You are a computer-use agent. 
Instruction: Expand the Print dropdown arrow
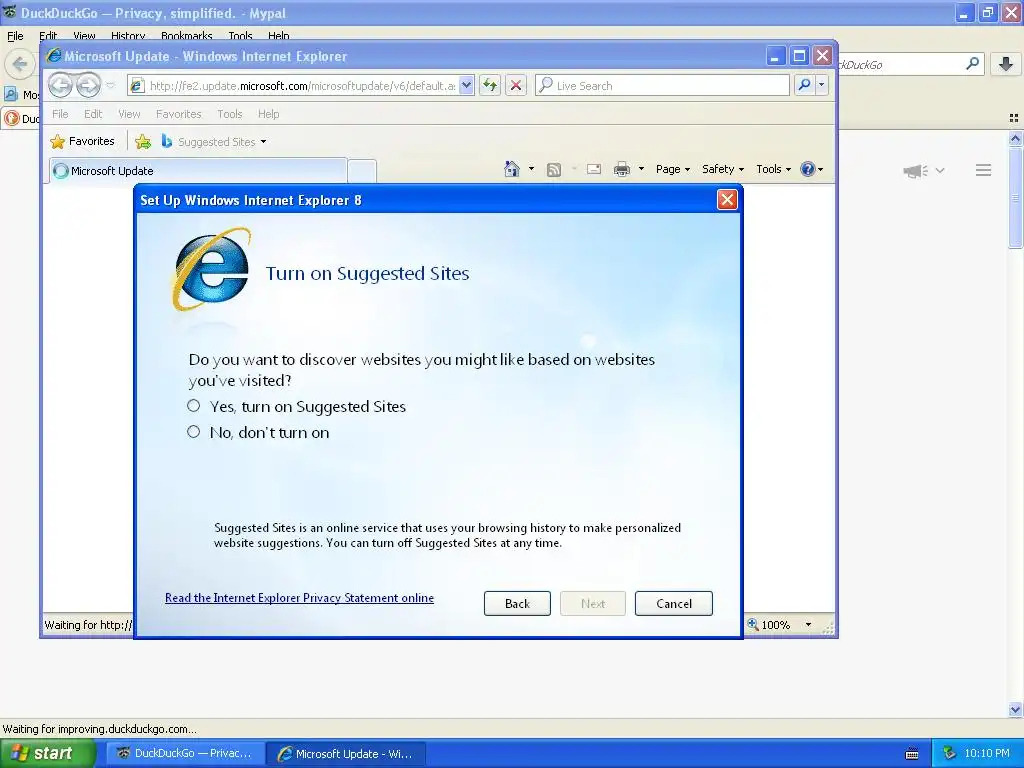[641, 169]
